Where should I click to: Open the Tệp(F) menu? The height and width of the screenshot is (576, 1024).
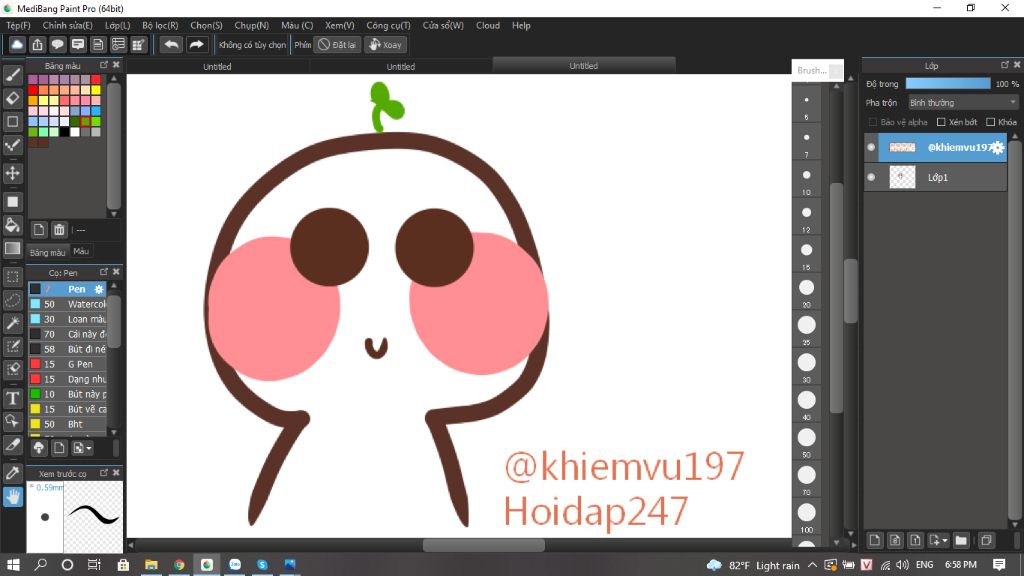[x=18, y=25]
